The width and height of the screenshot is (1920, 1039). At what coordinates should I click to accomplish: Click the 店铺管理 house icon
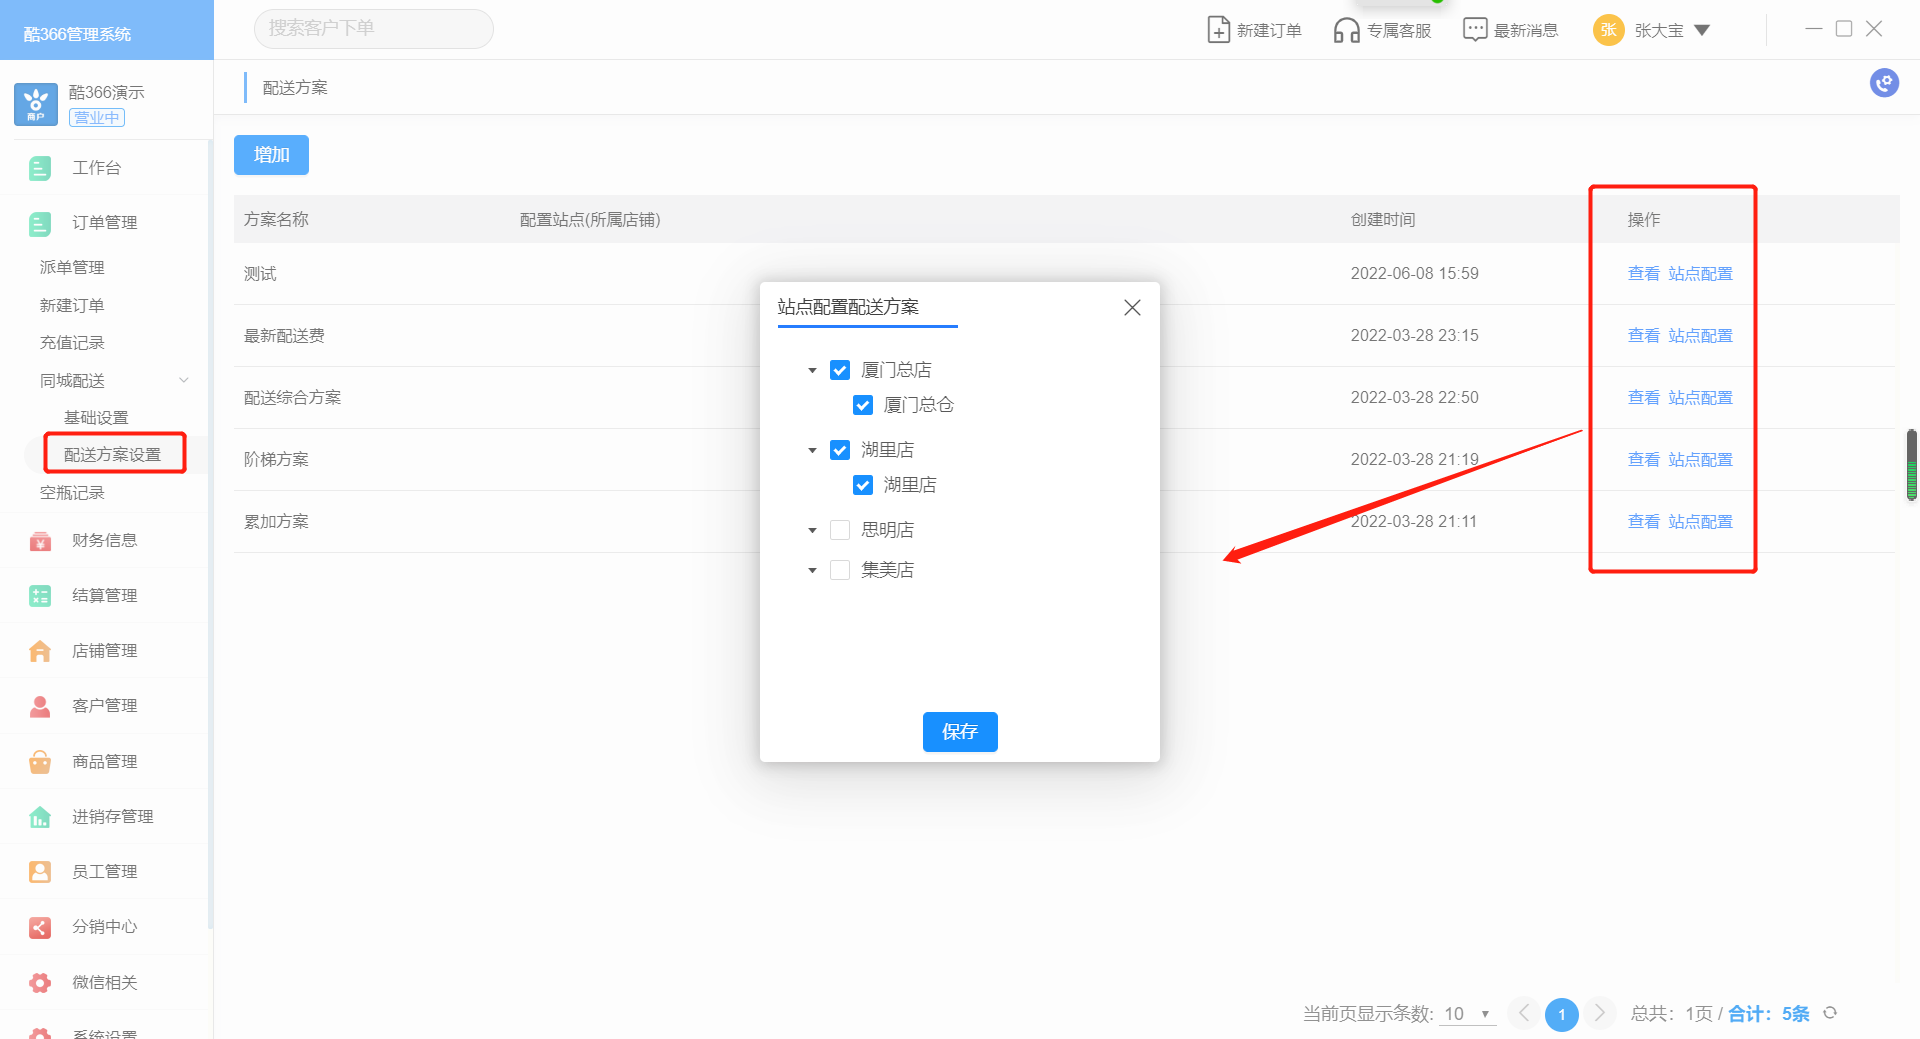[x=40, y=651]
